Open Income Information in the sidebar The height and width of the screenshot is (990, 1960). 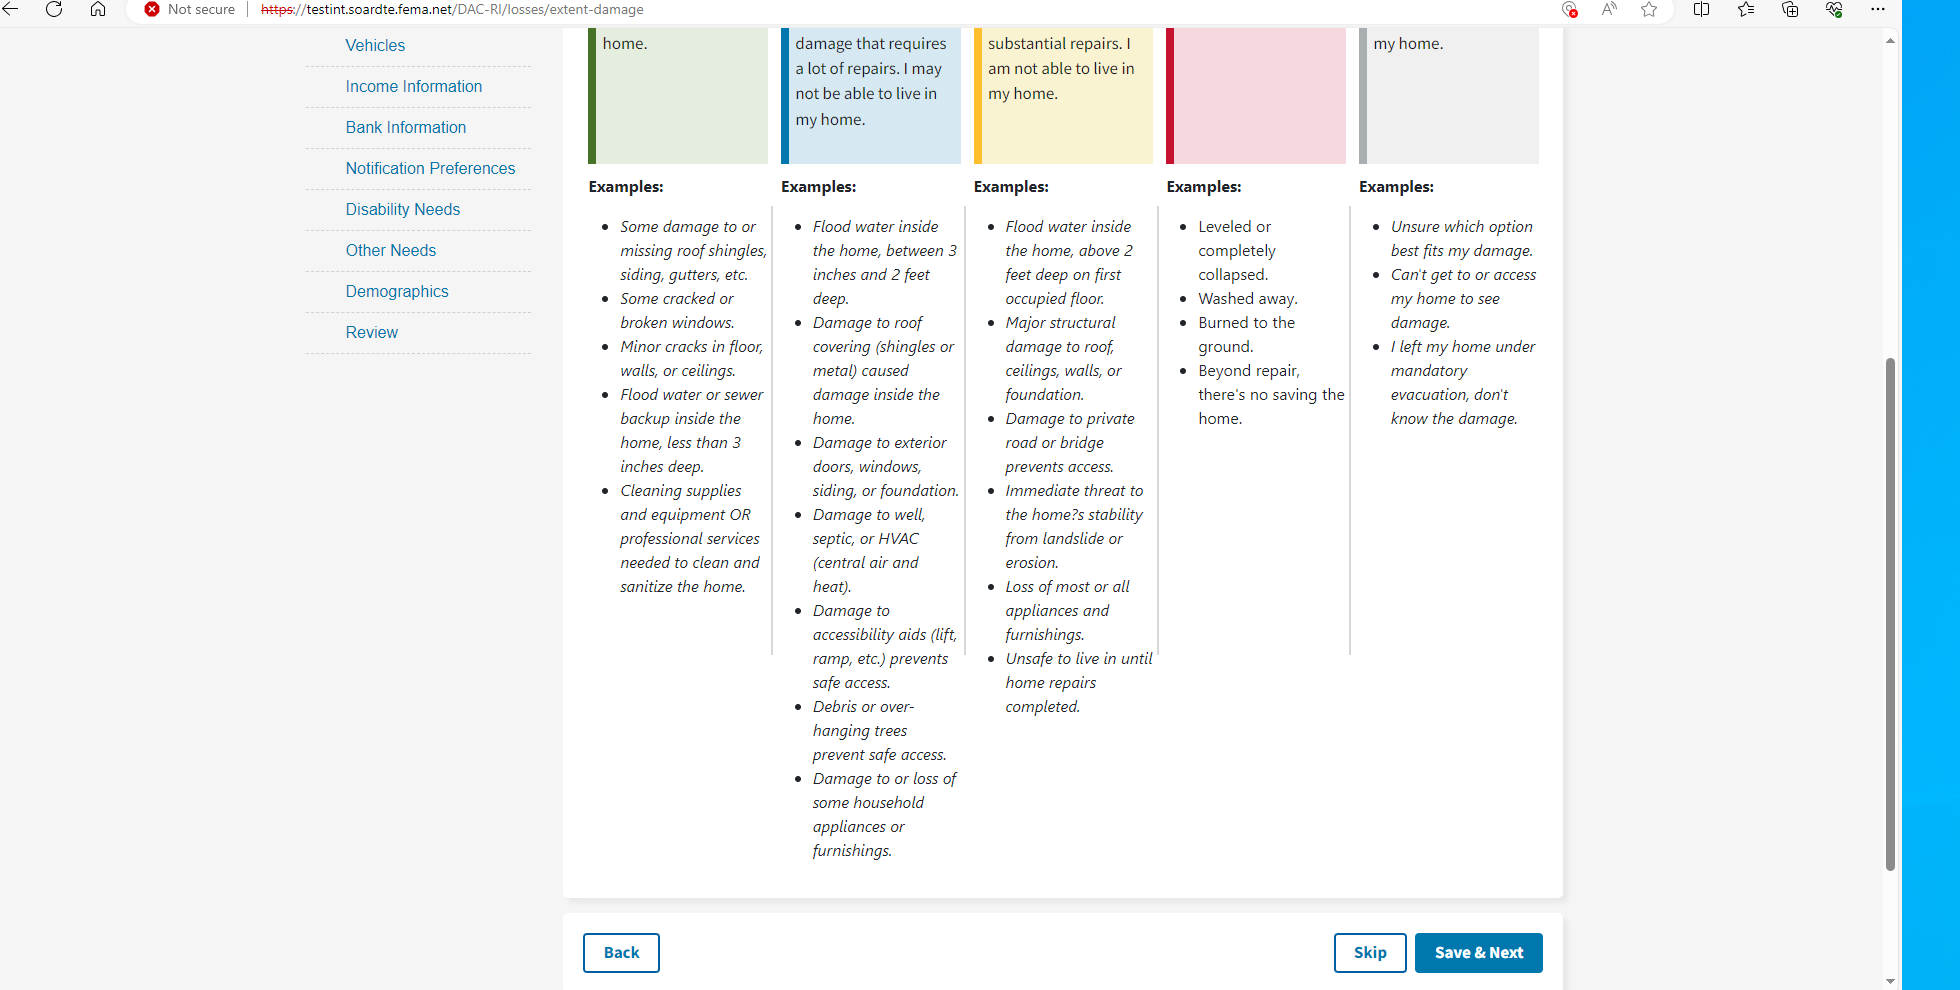click(x=413, y=87)
